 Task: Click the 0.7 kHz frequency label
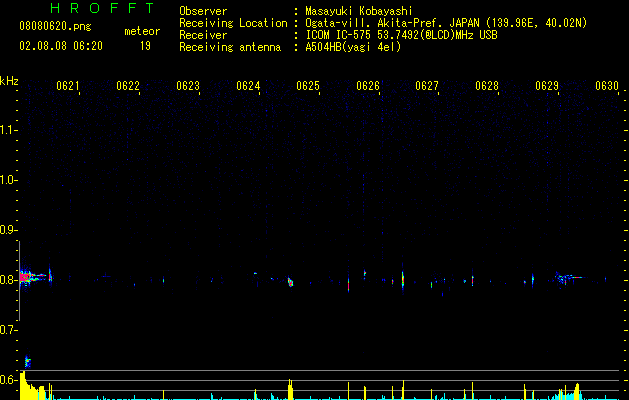(x=8, y=330)
